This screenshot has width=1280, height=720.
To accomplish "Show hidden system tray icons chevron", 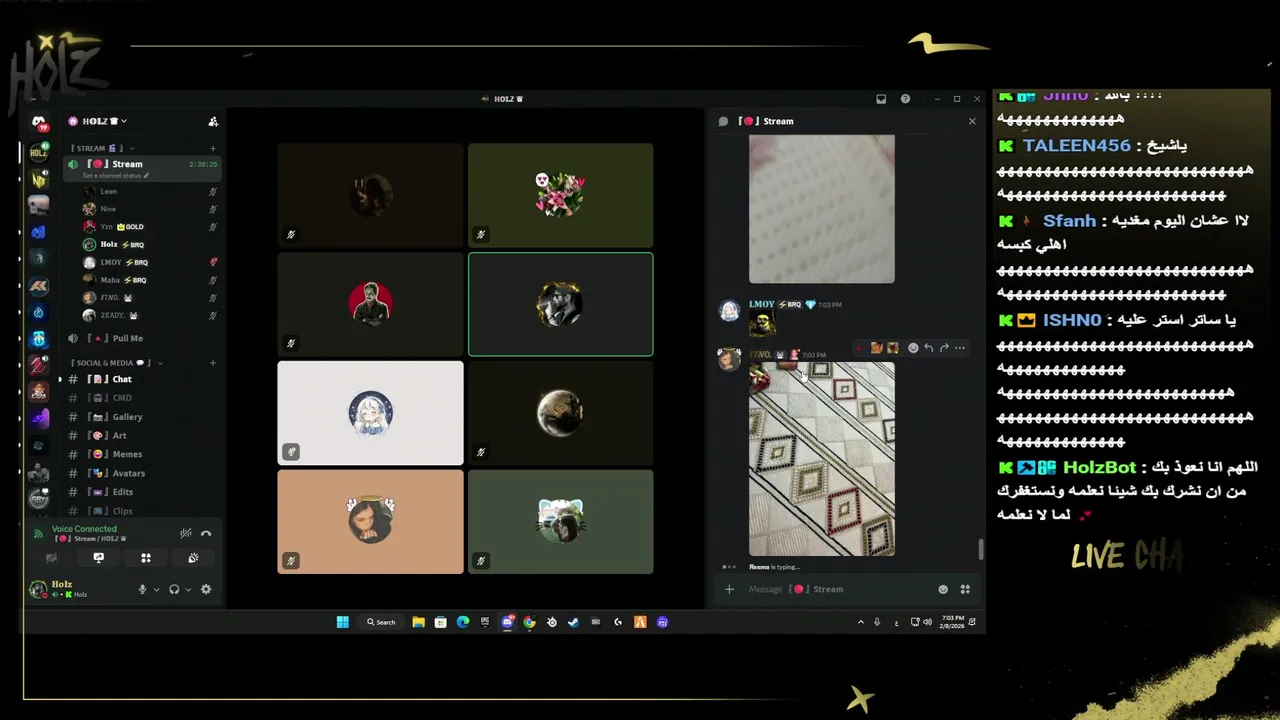I will [x=860, y=622].
